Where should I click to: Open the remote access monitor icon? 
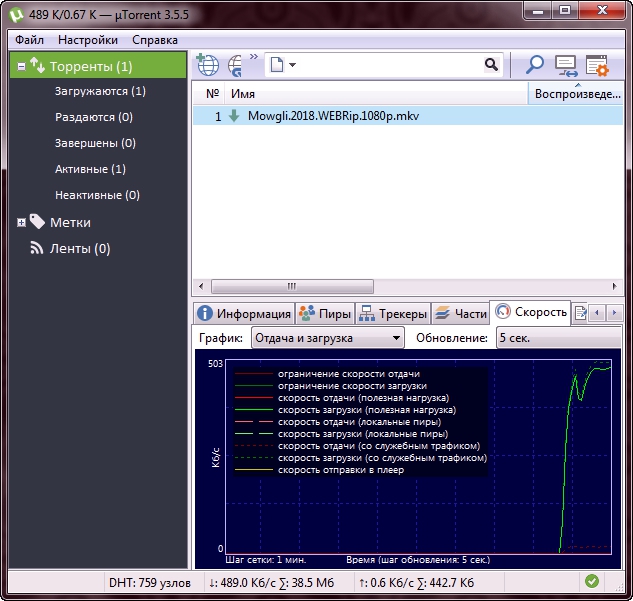567,66
